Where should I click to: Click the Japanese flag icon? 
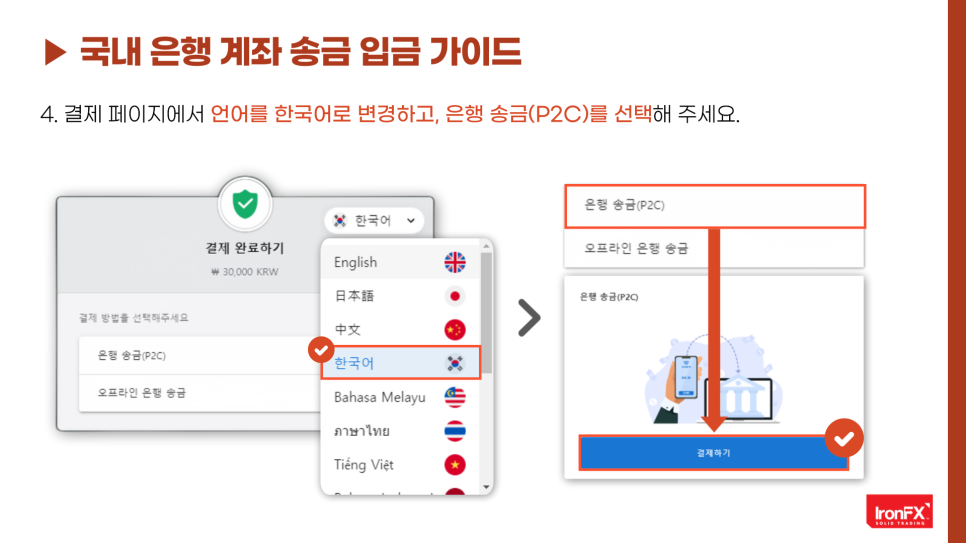click(x=455, y=296)
